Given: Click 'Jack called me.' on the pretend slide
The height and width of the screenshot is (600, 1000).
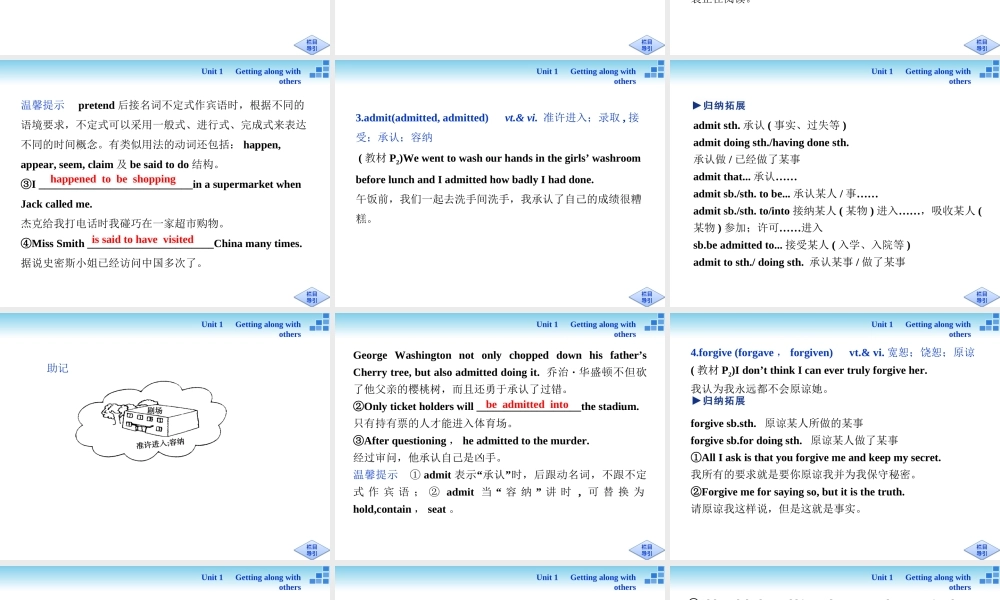Looking at the screenshot, I should point(57,204).
